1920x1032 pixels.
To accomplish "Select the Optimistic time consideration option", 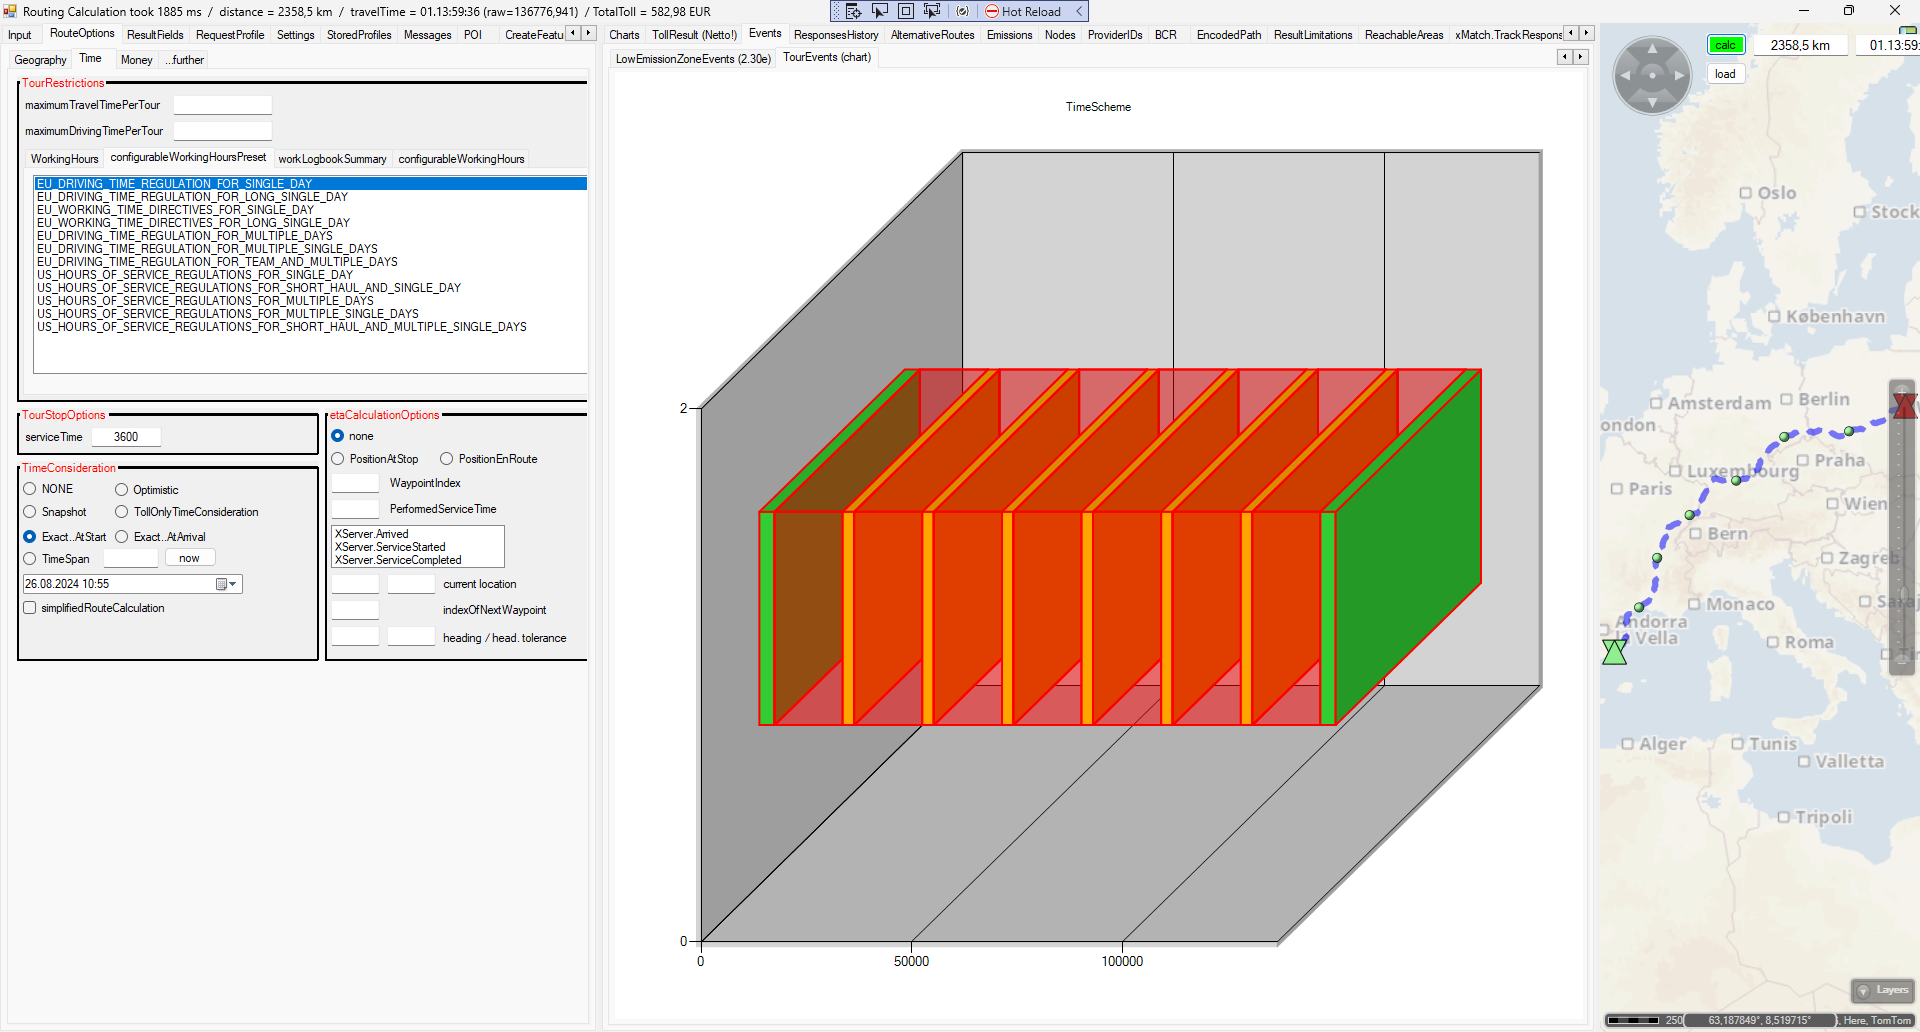I will pos(122,490).
